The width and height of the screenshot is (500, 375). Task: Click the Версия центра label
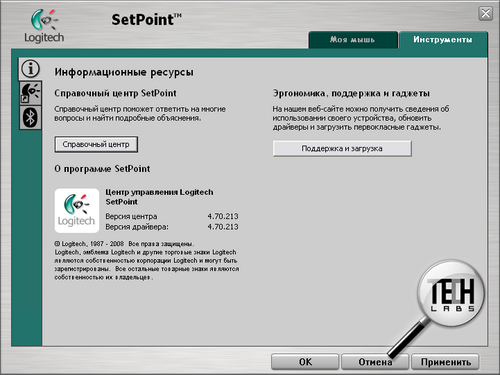[x=131, y=216]
